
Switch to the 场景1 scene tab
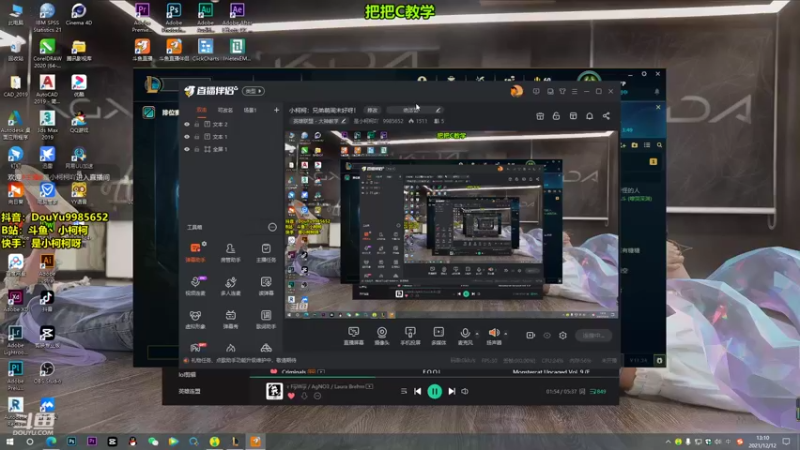250,110
